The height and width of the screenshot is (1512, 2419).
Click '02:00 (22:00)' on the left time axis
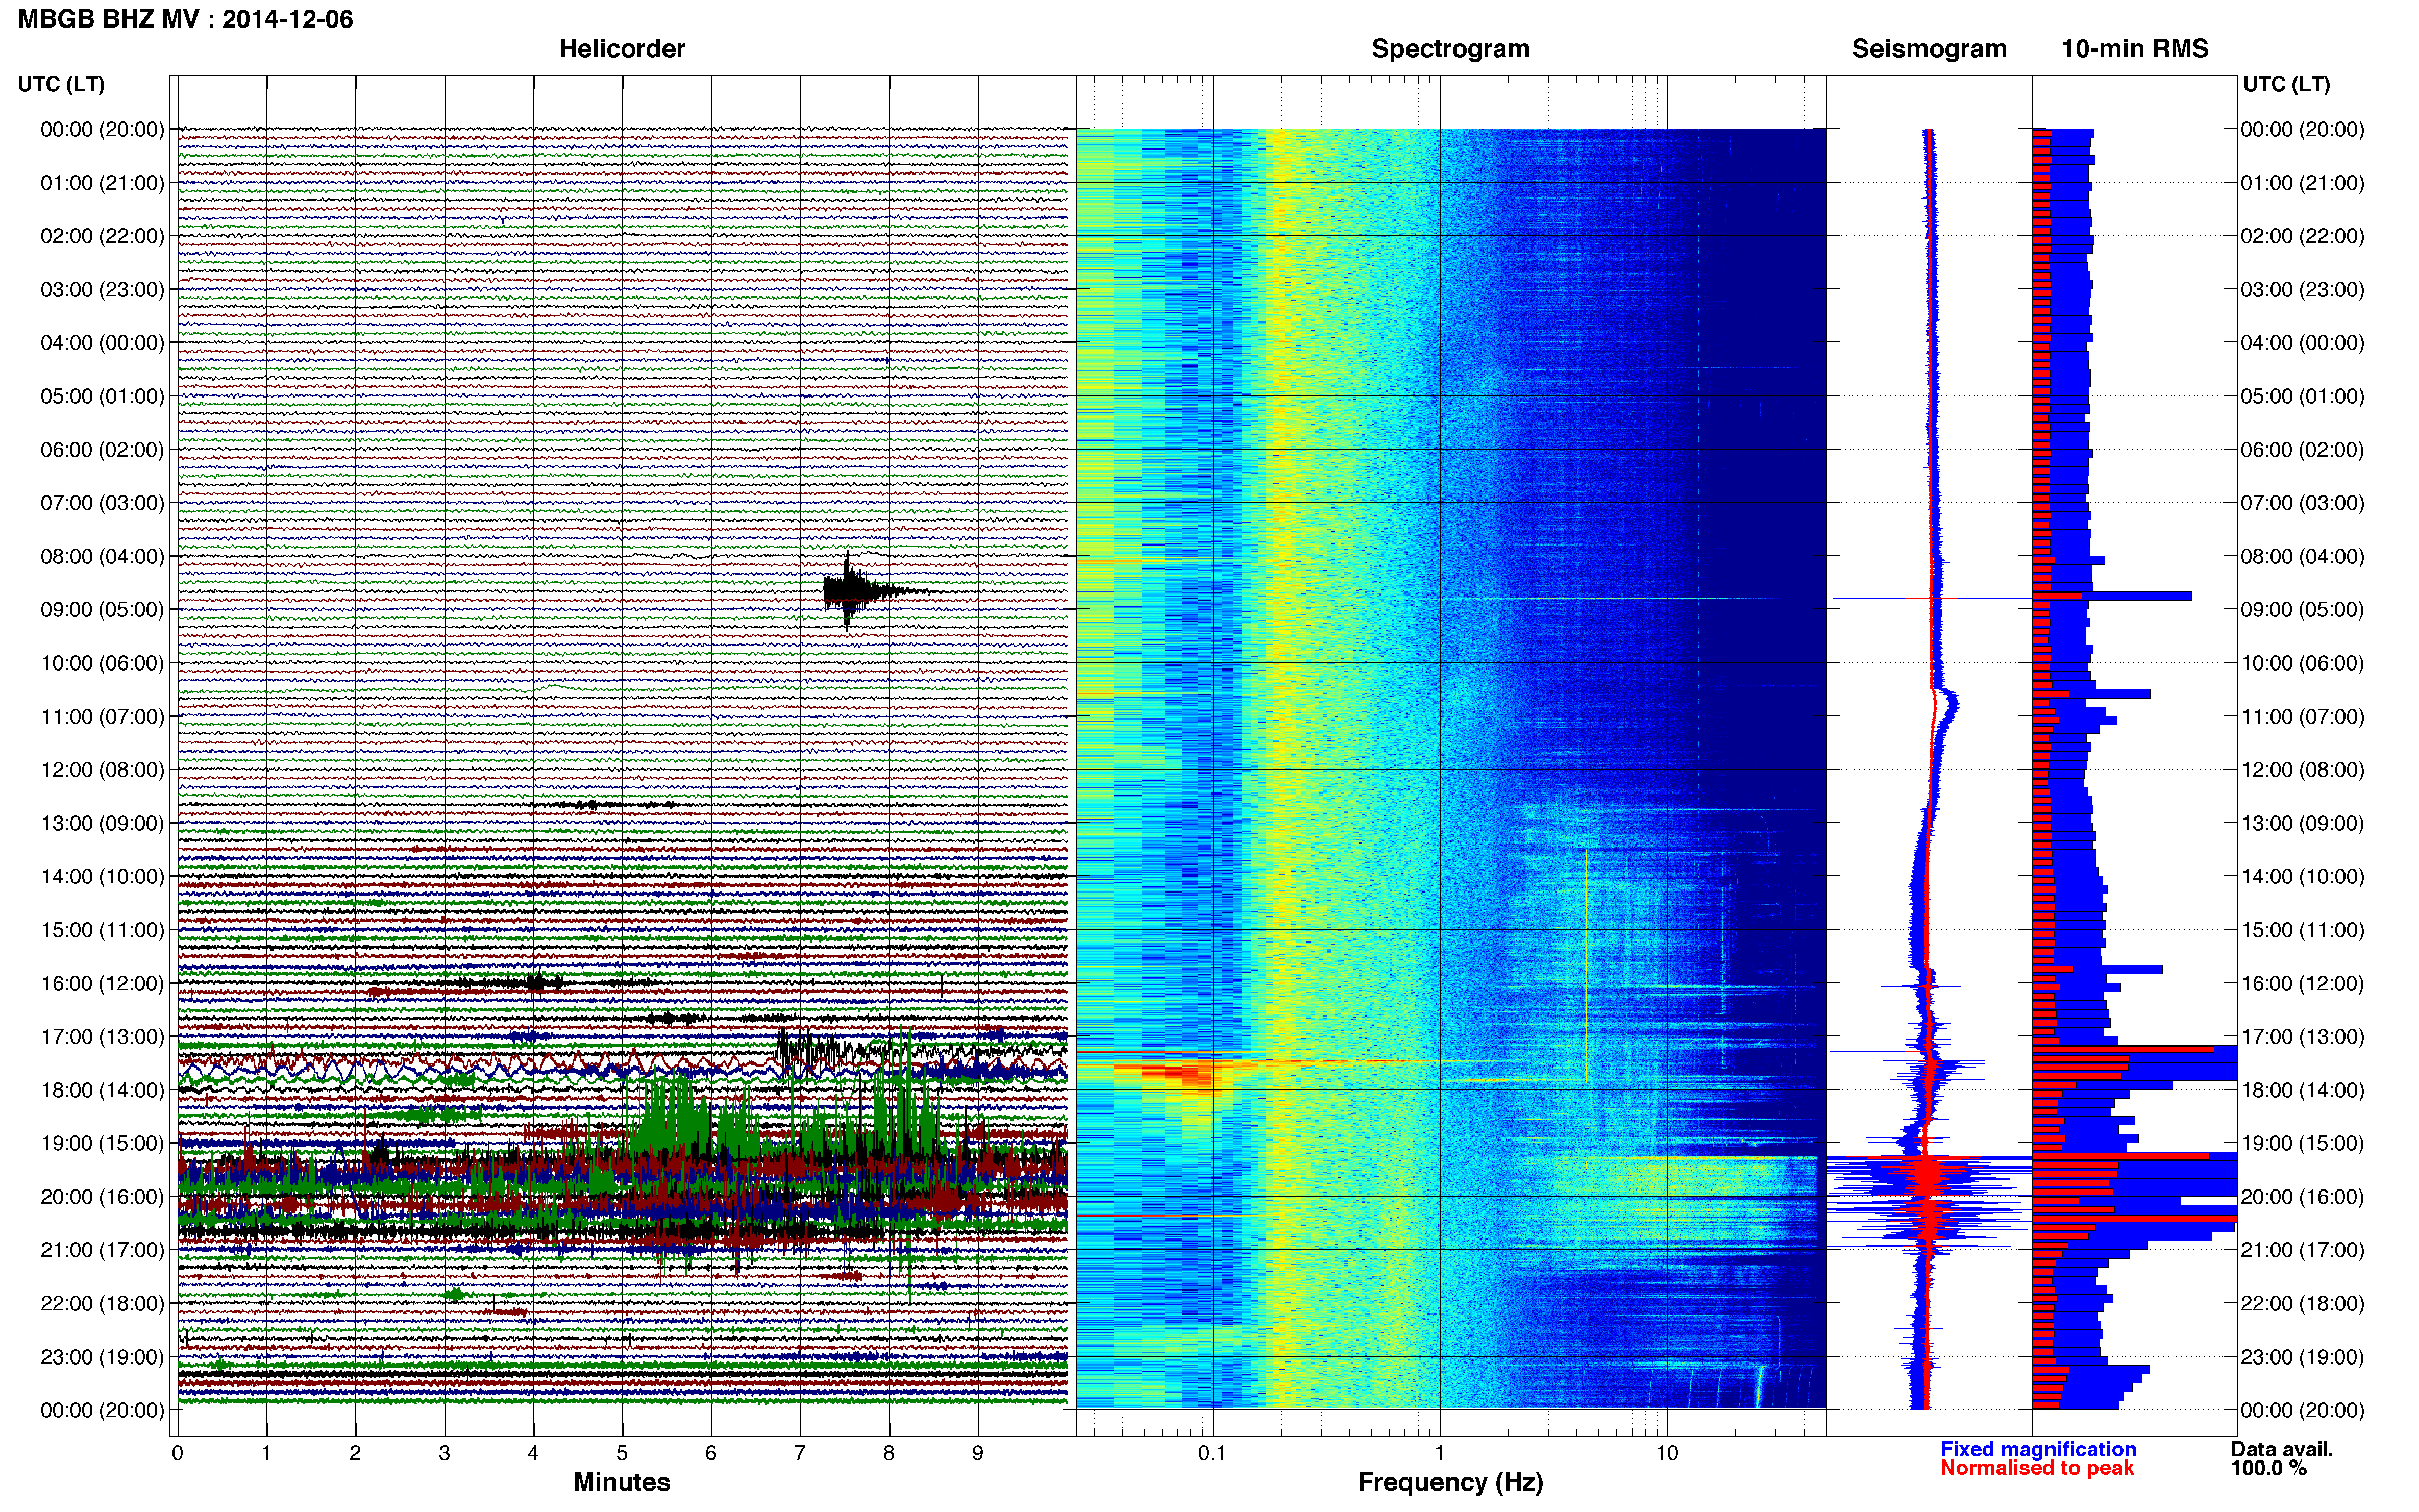point(102,236)
